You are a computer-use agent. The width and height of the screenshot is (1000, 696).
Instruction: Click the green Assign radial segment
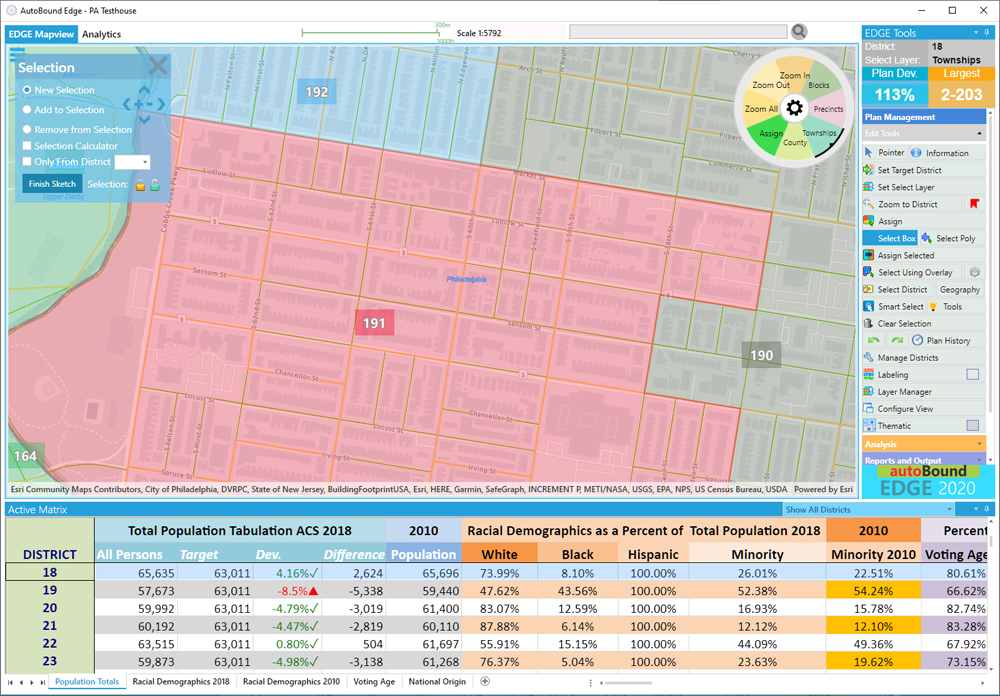point(770,134)
